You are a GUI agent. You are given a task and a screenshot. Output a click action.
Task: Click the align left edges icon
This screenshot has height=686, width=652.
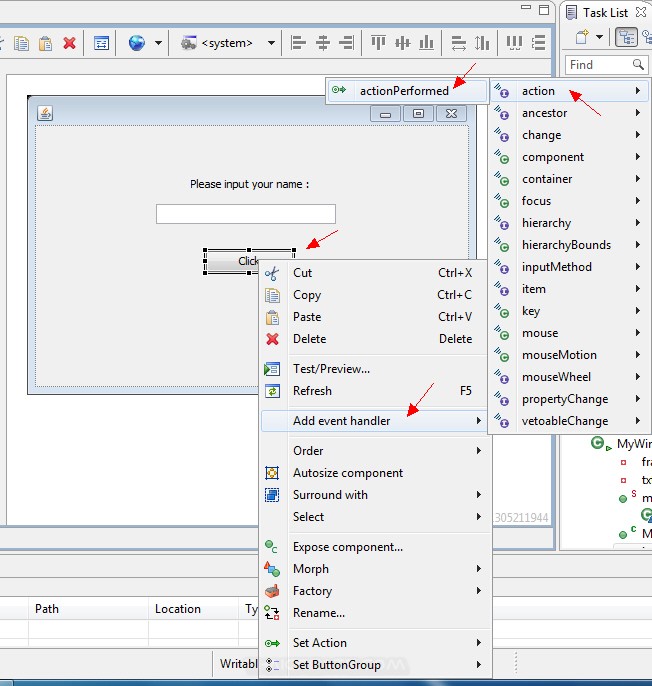coord(298,43)
